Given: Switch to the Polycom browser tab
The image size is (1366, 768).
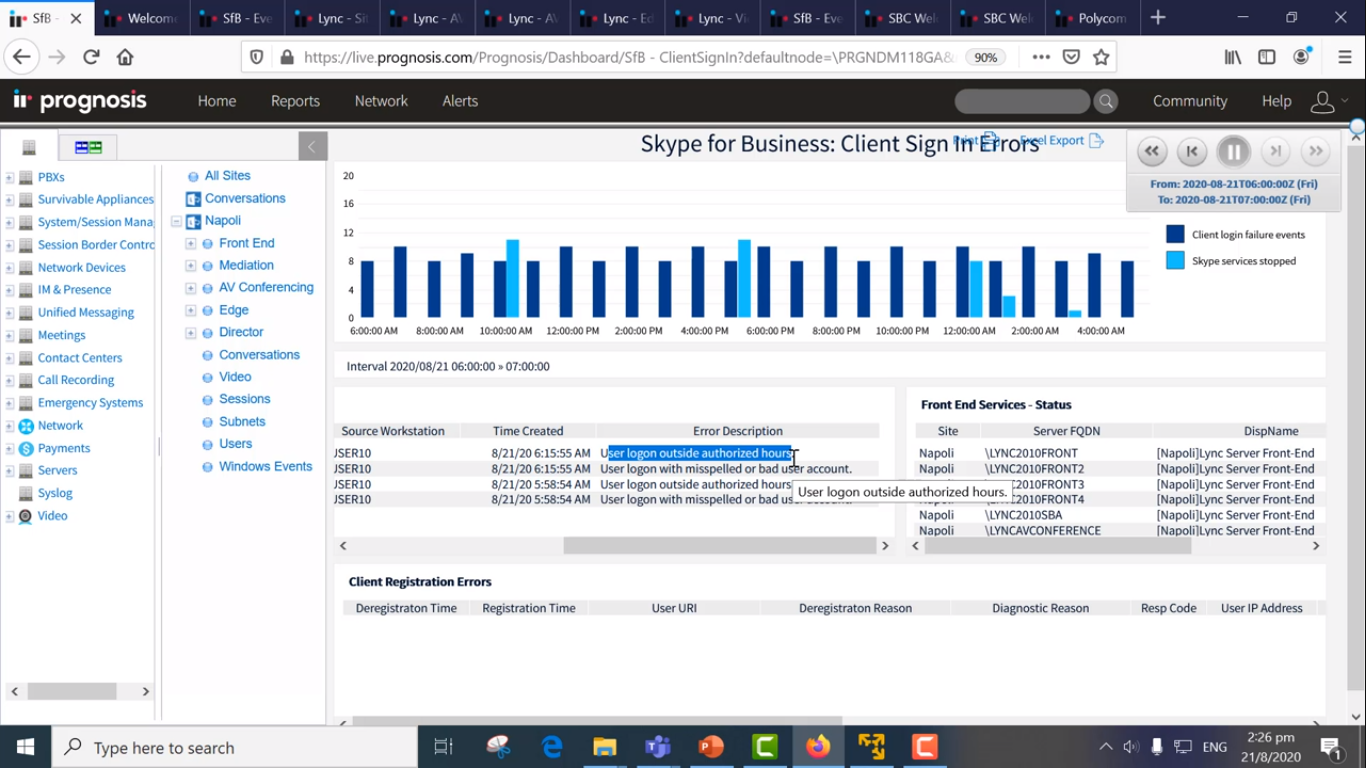Looking at the screenshot, I should coord(1092,18).
